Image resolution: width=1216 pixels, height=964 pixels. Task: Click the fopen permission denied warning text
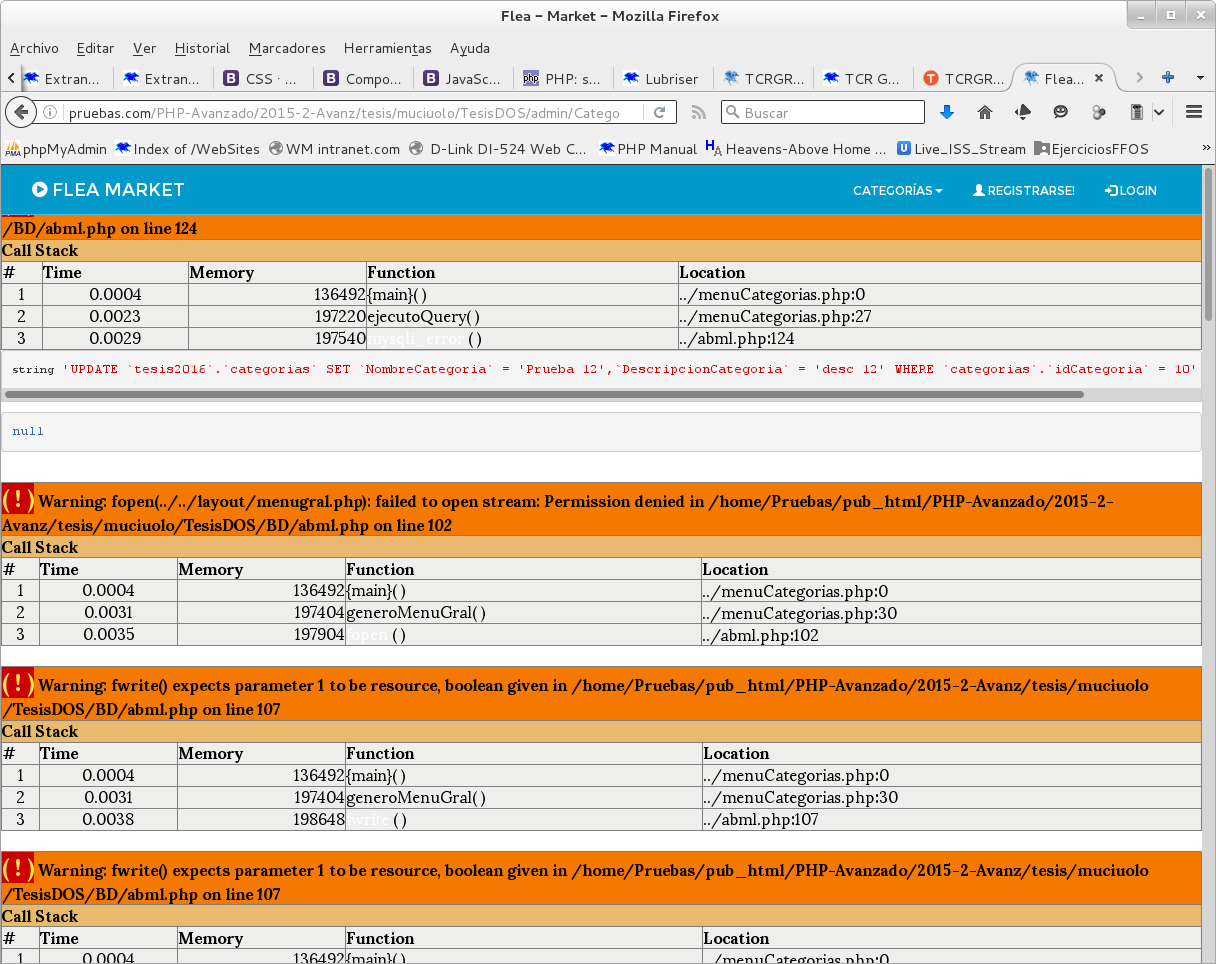557,513
